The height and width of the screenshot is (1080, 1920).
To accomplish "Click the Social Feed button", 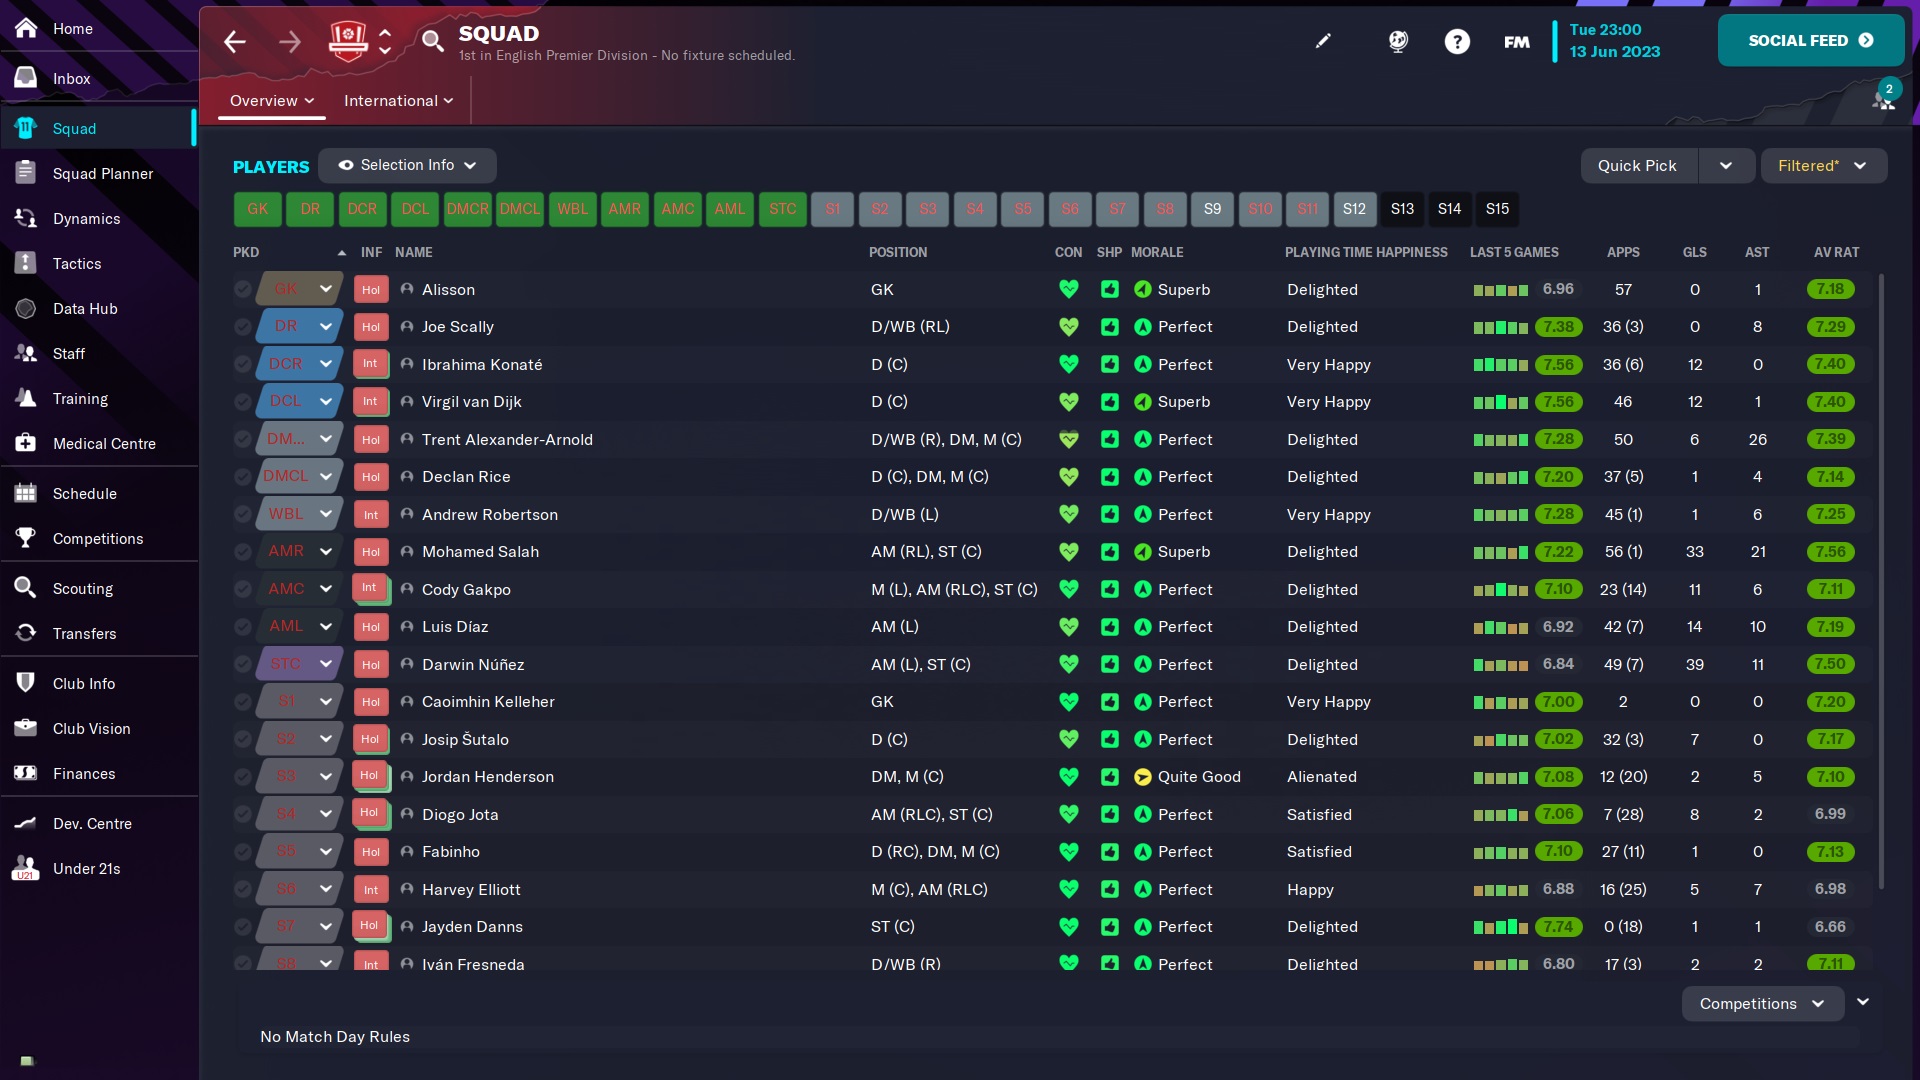I will pyautogui.click(x=1810, y=41).
